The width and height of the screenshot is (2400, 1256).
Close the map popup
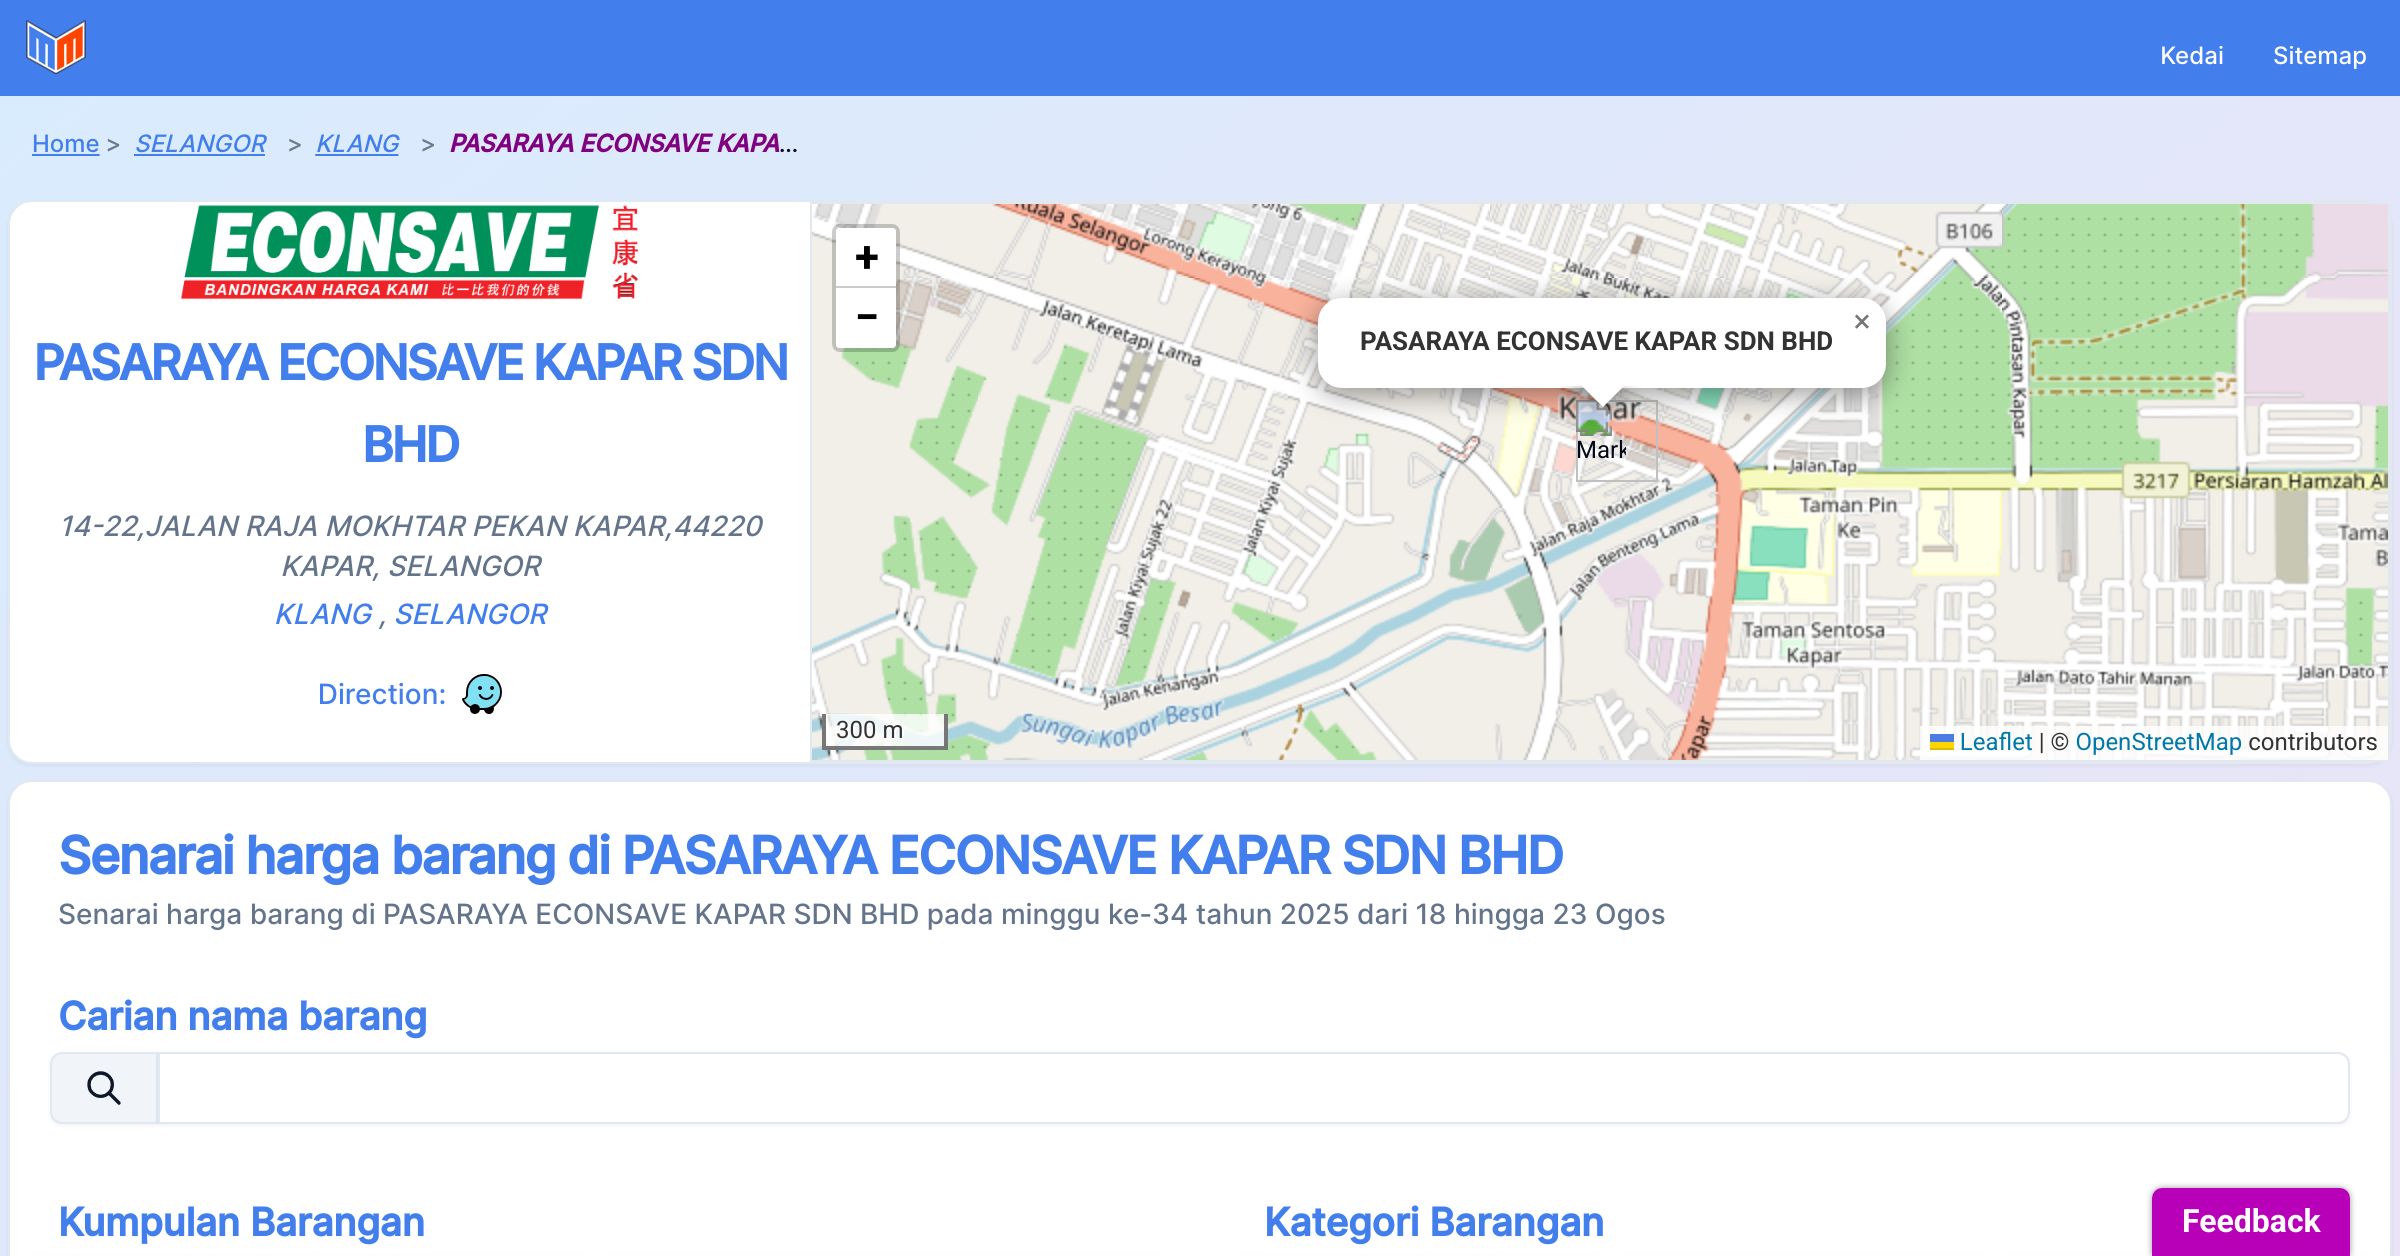coord(1861,322)
